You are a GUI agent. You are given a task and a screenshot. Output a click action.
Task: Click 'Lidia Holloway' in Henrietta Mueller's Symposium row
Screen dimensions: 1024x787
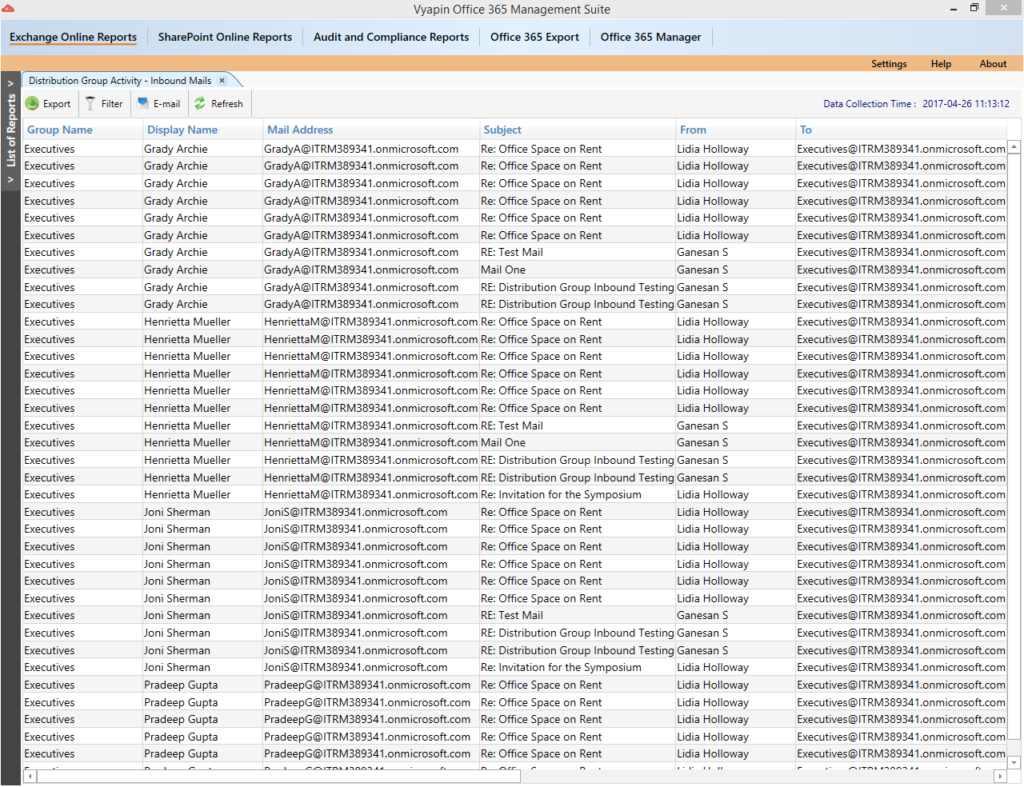(712, 494)
